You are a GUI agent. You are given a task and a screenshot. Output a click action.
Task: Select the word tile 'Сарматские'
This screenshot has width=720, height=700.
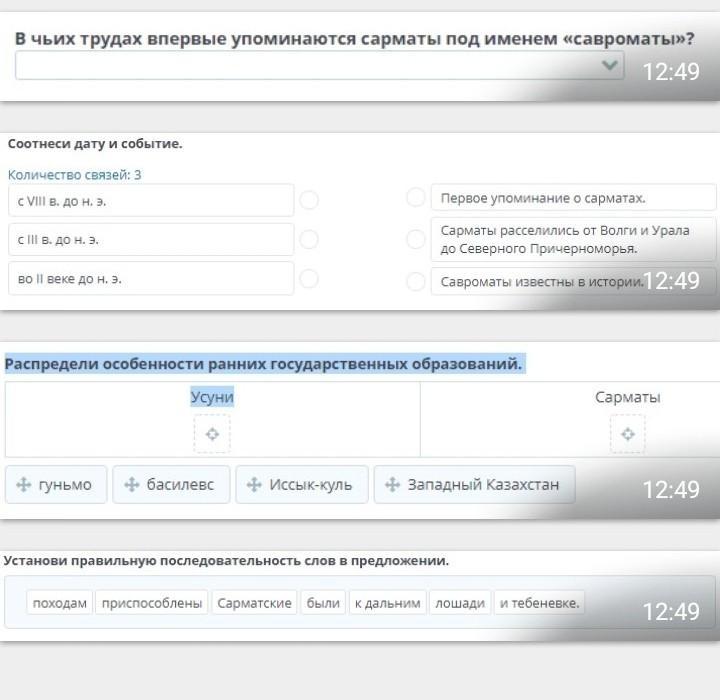point(254,603)
